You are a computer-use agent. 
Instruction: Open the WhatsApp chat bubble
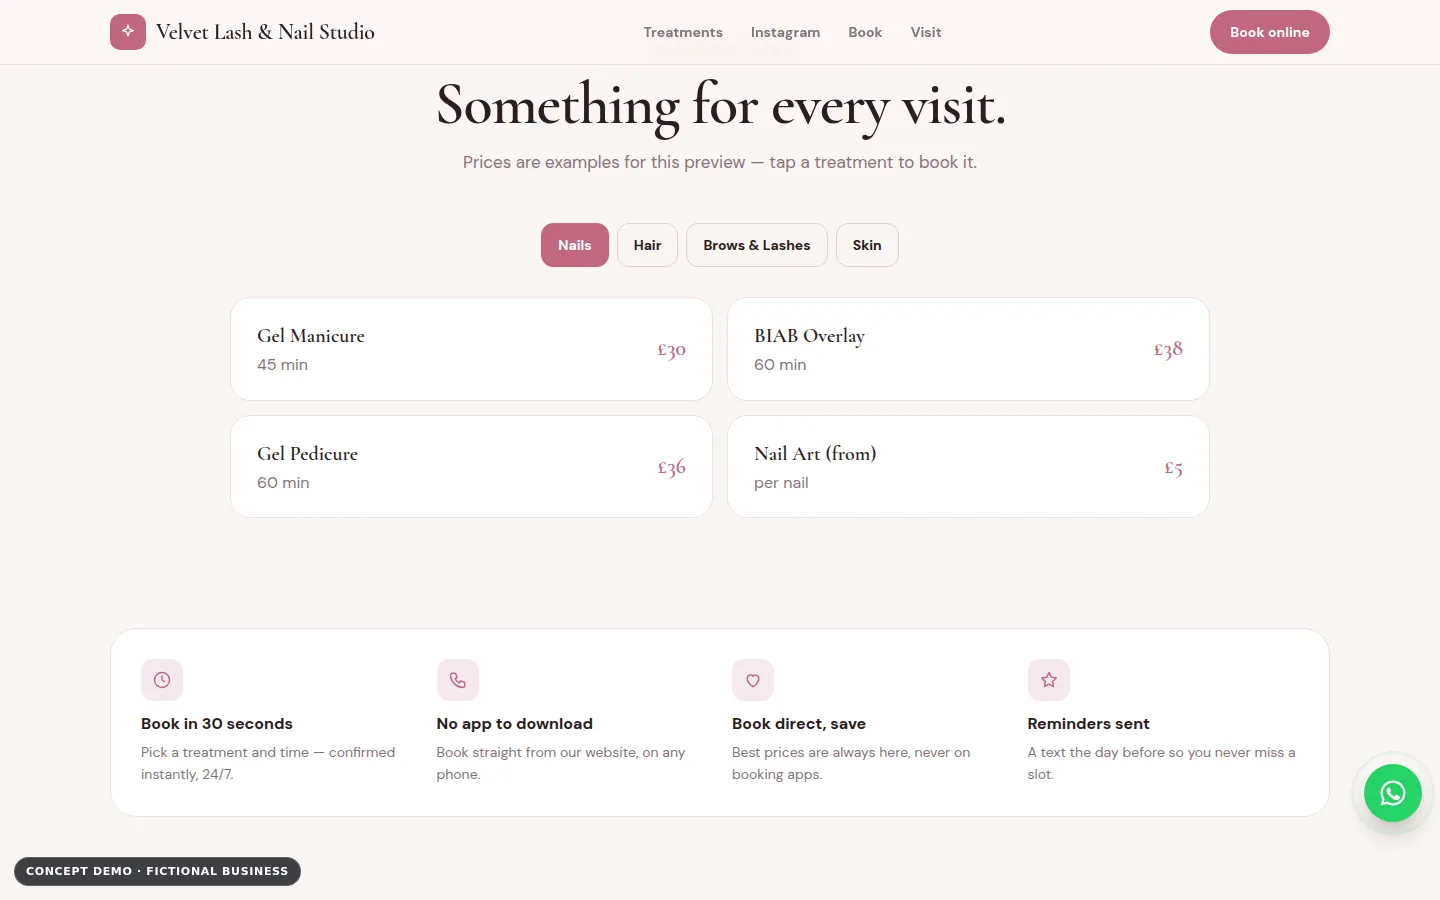1393,793
